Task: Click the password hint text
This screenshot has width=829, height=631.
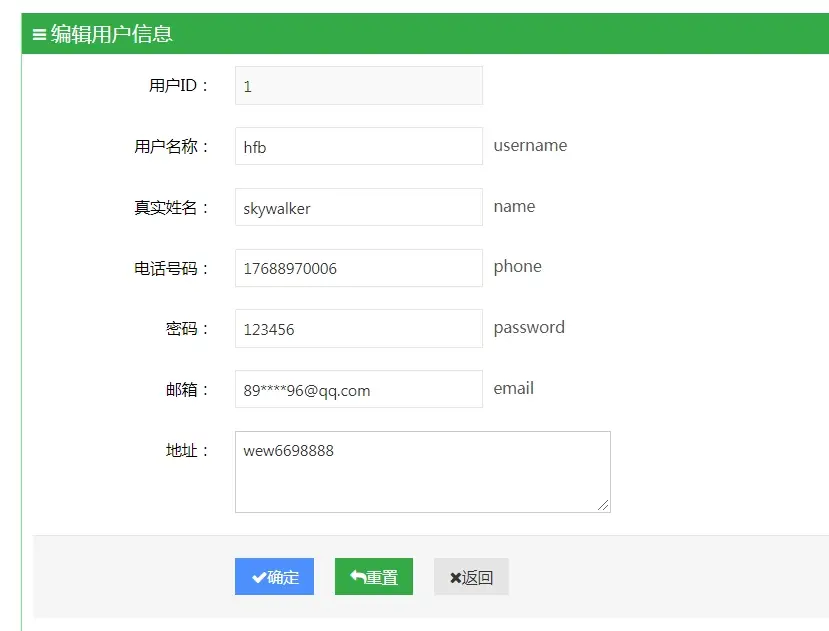Action: [529, 328]
